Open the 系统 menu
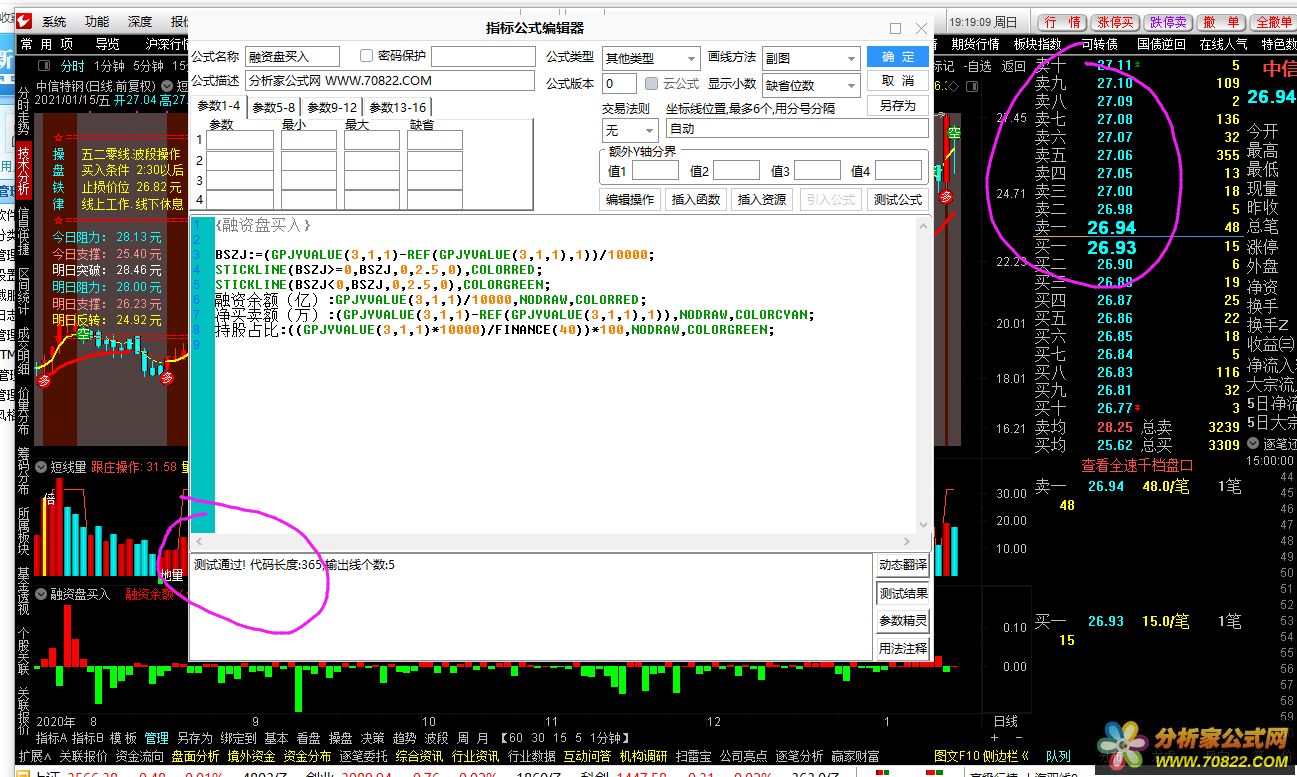 coord(54,21)
